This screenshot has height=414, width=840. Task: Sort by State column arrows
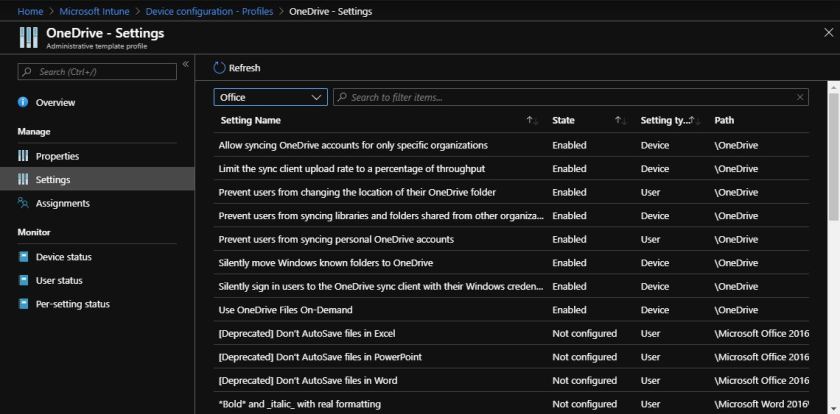tap(620, 121)
